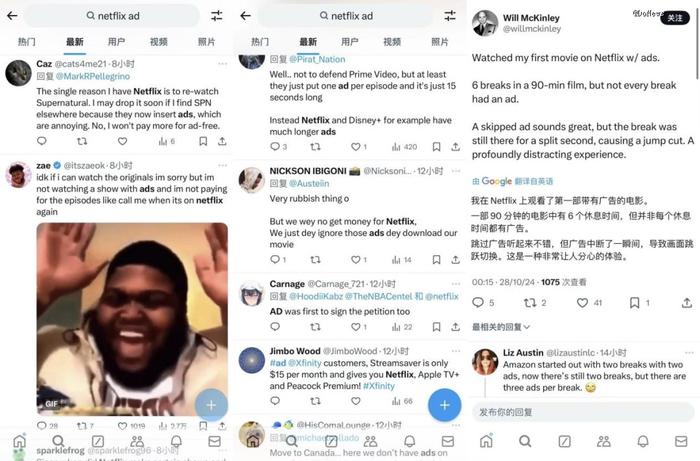Viewport: 700px width, 461px height.
Task: Open search filter settings in left panel
Action: 217,16
